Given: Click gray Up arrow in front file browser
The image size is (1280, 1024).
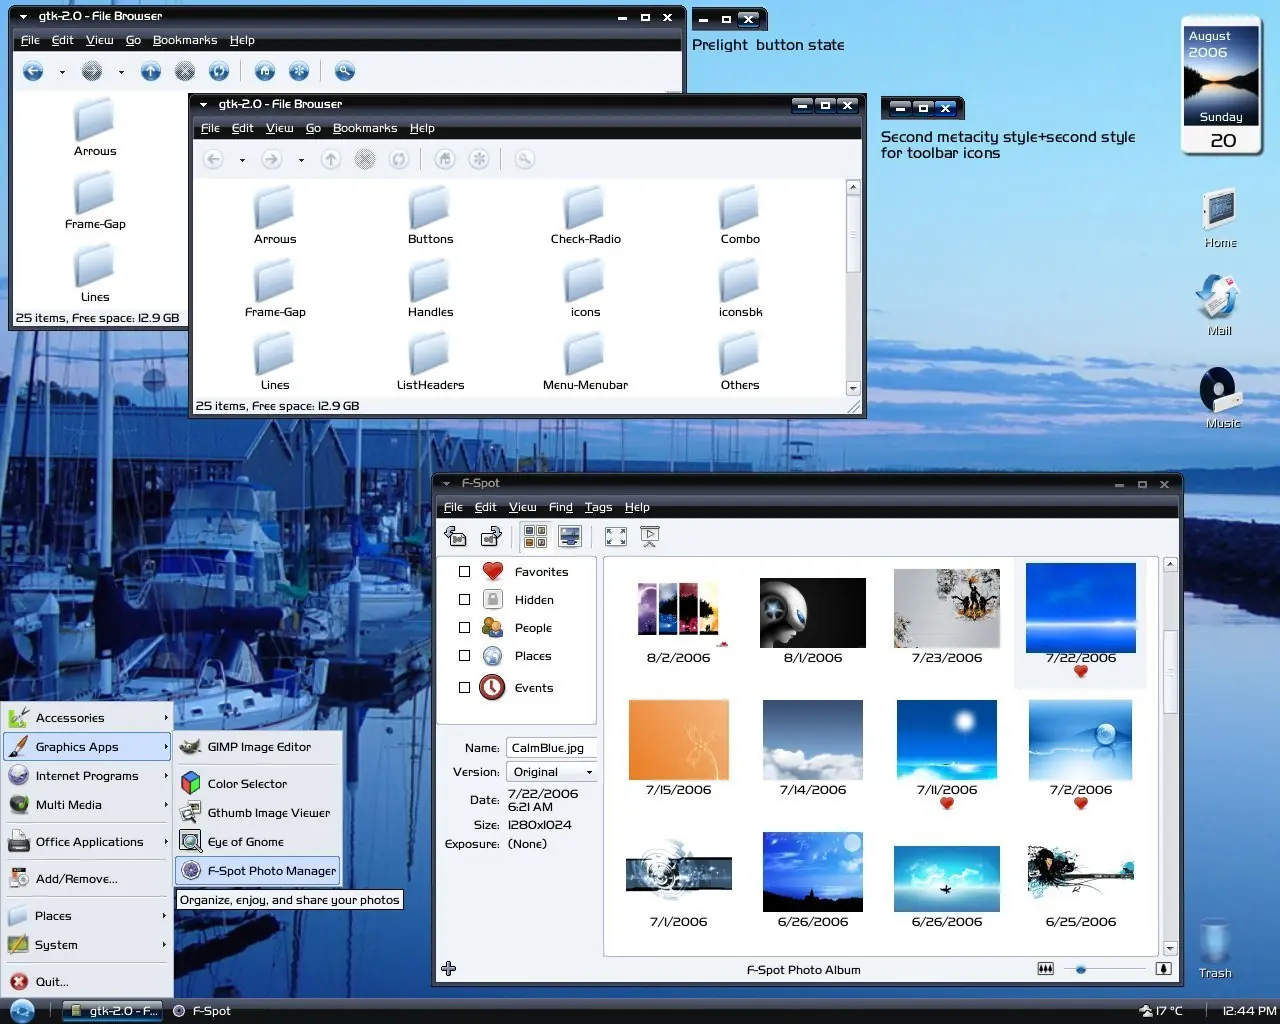Looking at the screenshot, I should [x=331, y=159].
